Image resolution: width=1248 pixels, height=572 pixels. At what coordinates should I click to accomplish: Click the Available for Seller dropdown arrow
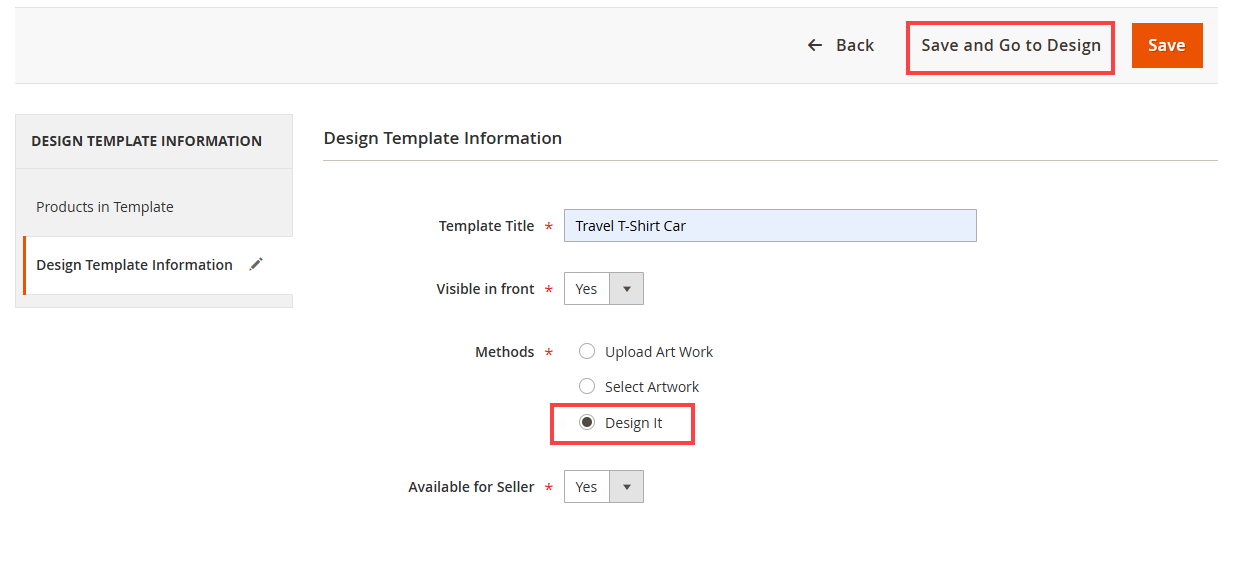tap(627, 487)
